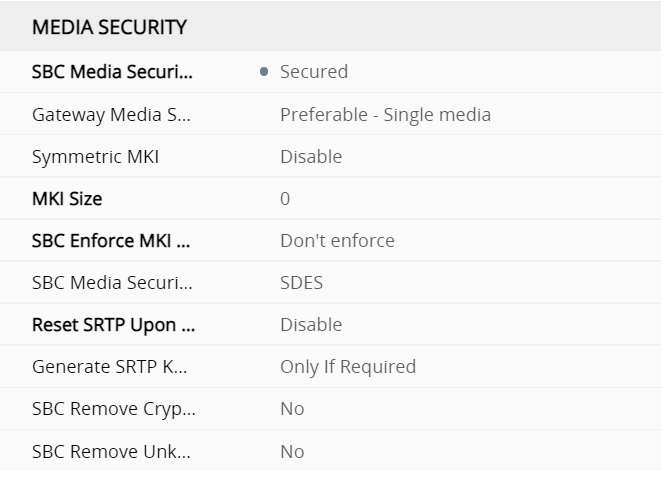The height and width of the screenshot is (485, 661).
Task: Click the SBC Media Securi... label beside SDES
Action: tap(112, 283)
